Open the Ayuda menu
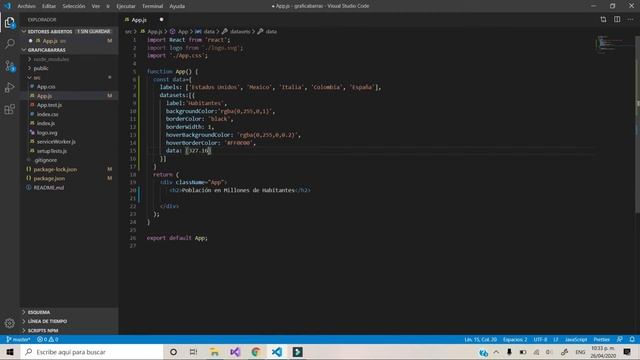The image size is (640, 360). click(177, 6)
